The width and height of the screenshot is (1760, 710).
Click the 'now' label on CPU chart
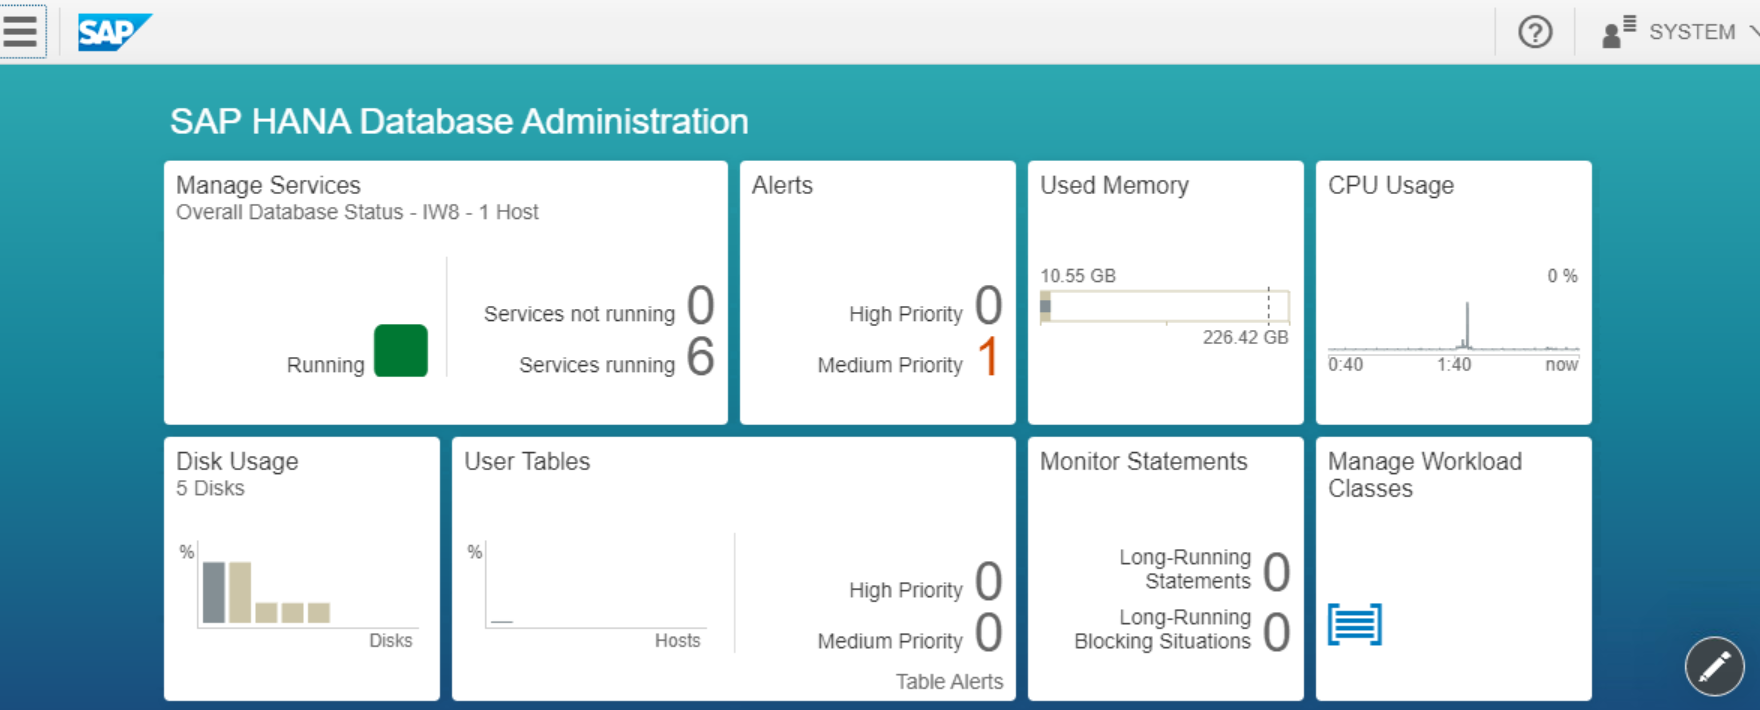1561,365
